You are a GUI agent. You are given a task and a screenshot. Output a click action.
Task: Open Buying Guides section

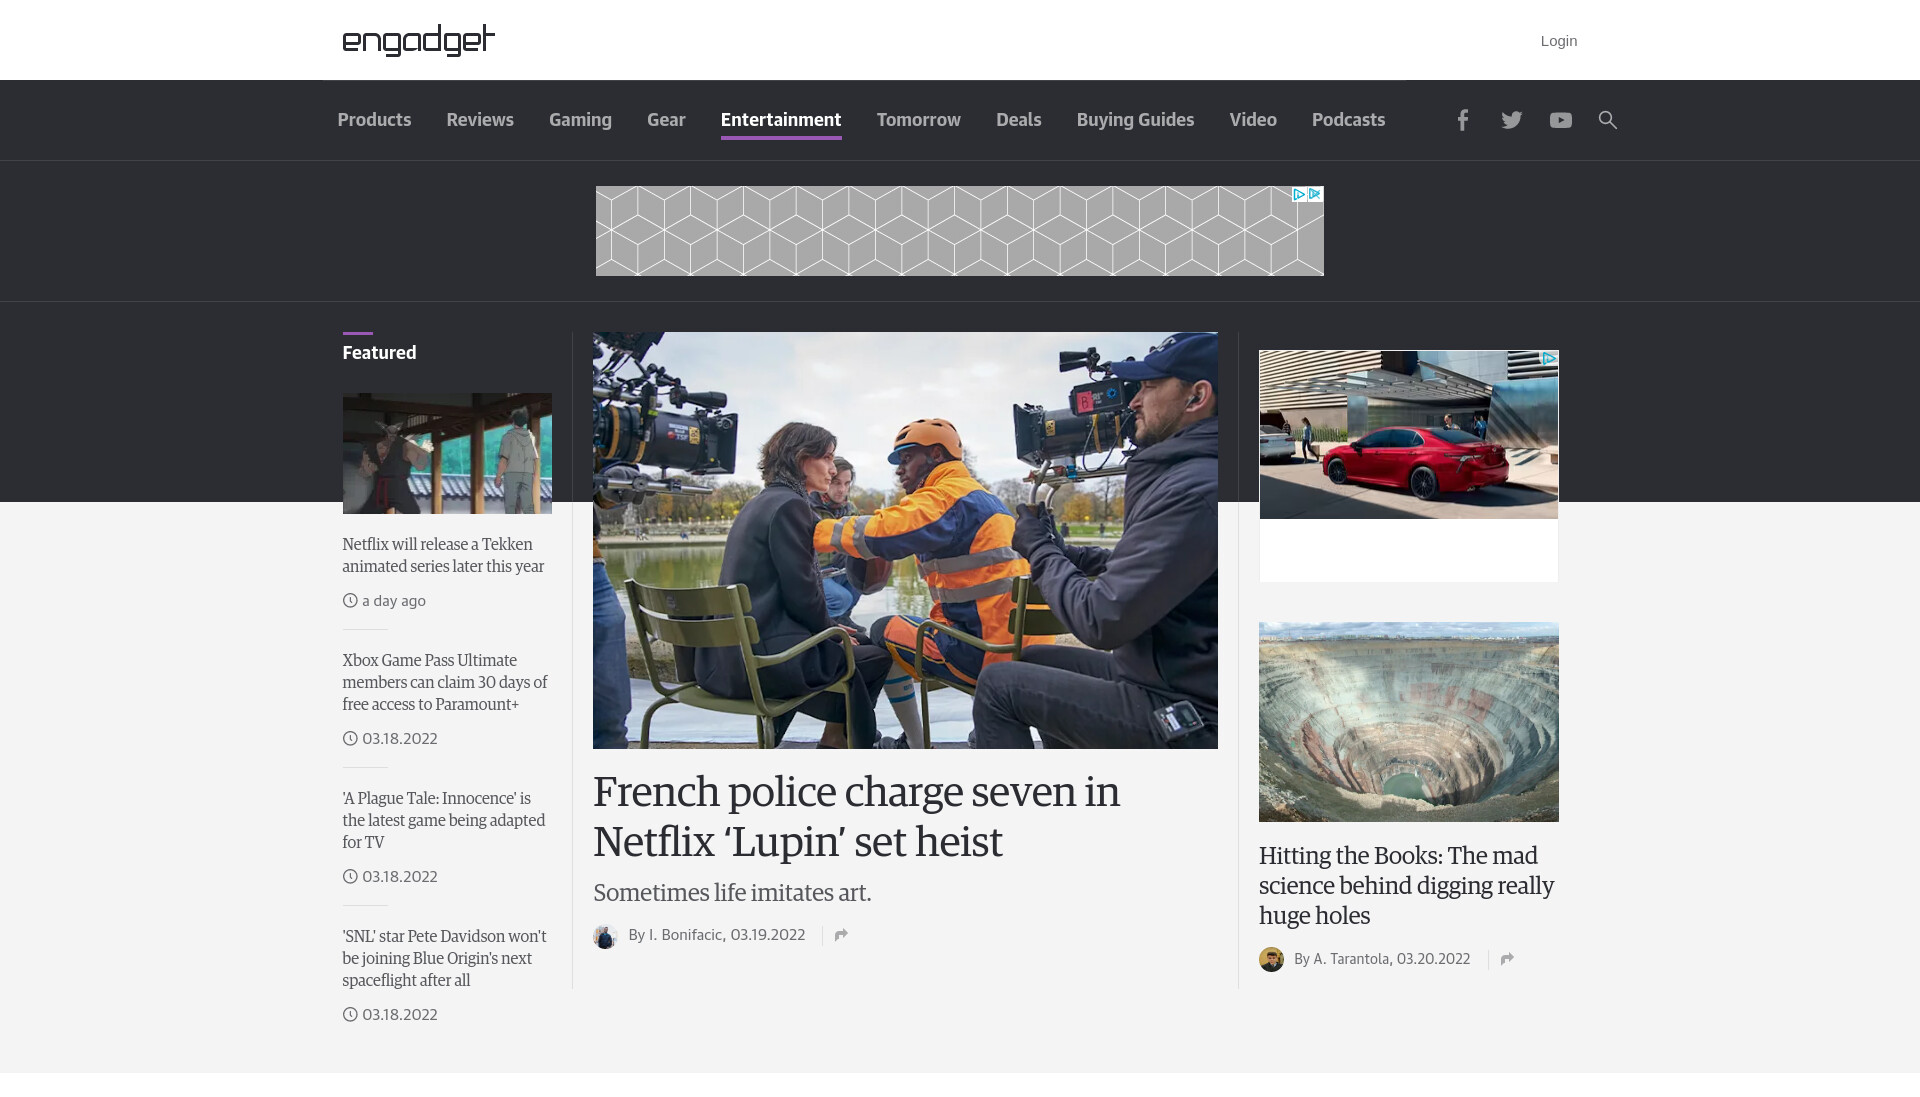pos(1135,120)
